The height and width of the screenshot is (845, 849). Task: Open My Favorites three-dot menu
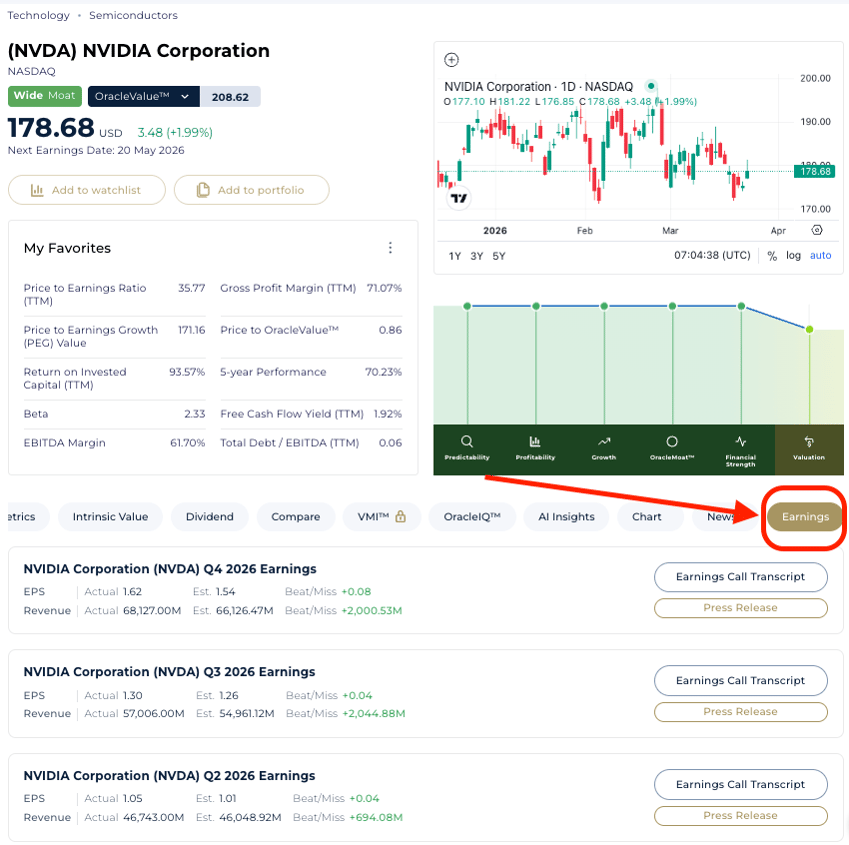[x=390, y=248]
